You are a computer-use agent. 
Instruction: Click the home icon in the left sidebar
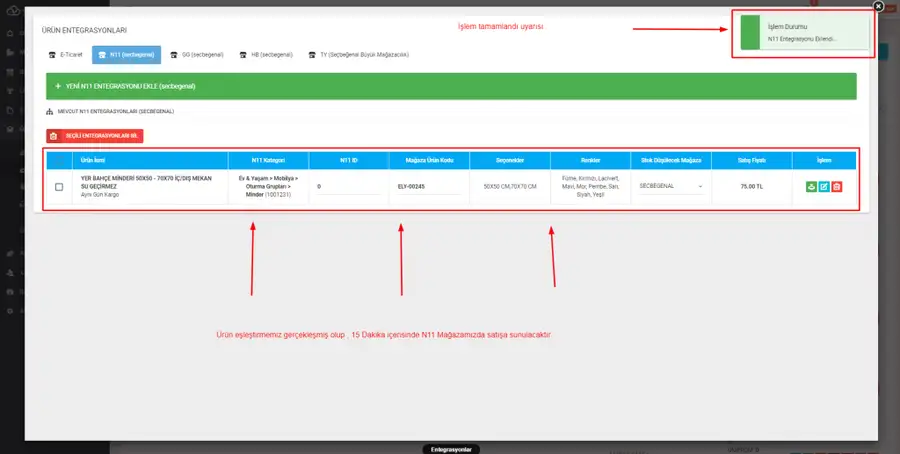[10, 33]
